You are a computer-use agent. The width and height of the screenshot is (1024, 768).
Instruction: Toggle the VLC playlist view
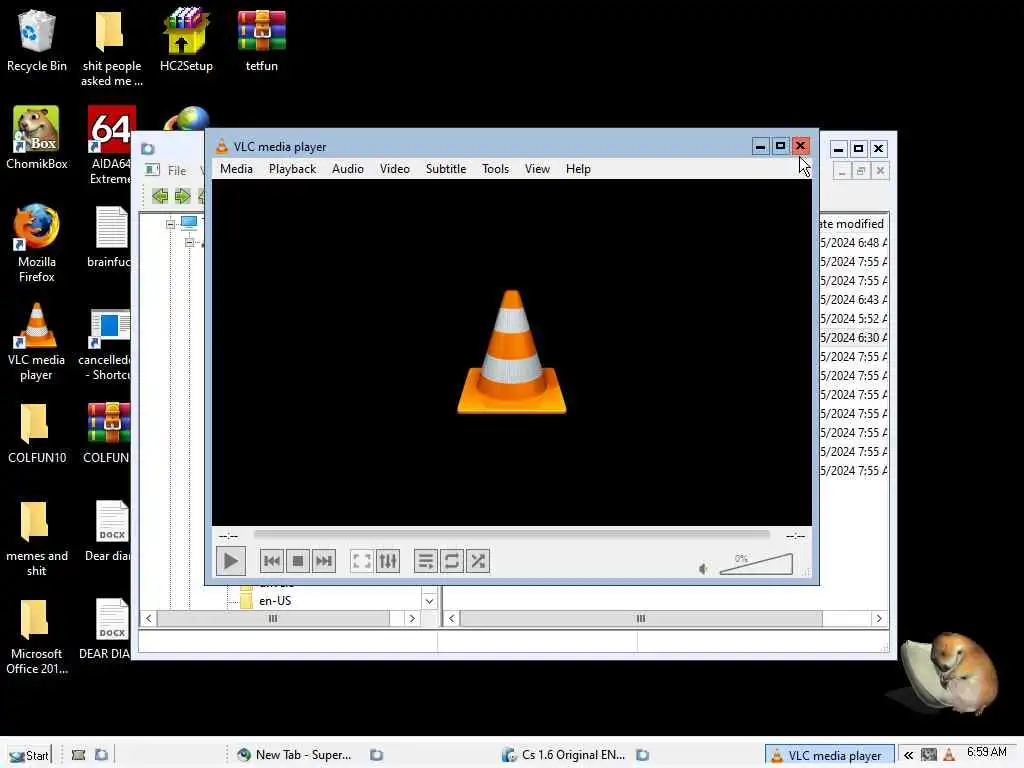click(x=426, y=561)
